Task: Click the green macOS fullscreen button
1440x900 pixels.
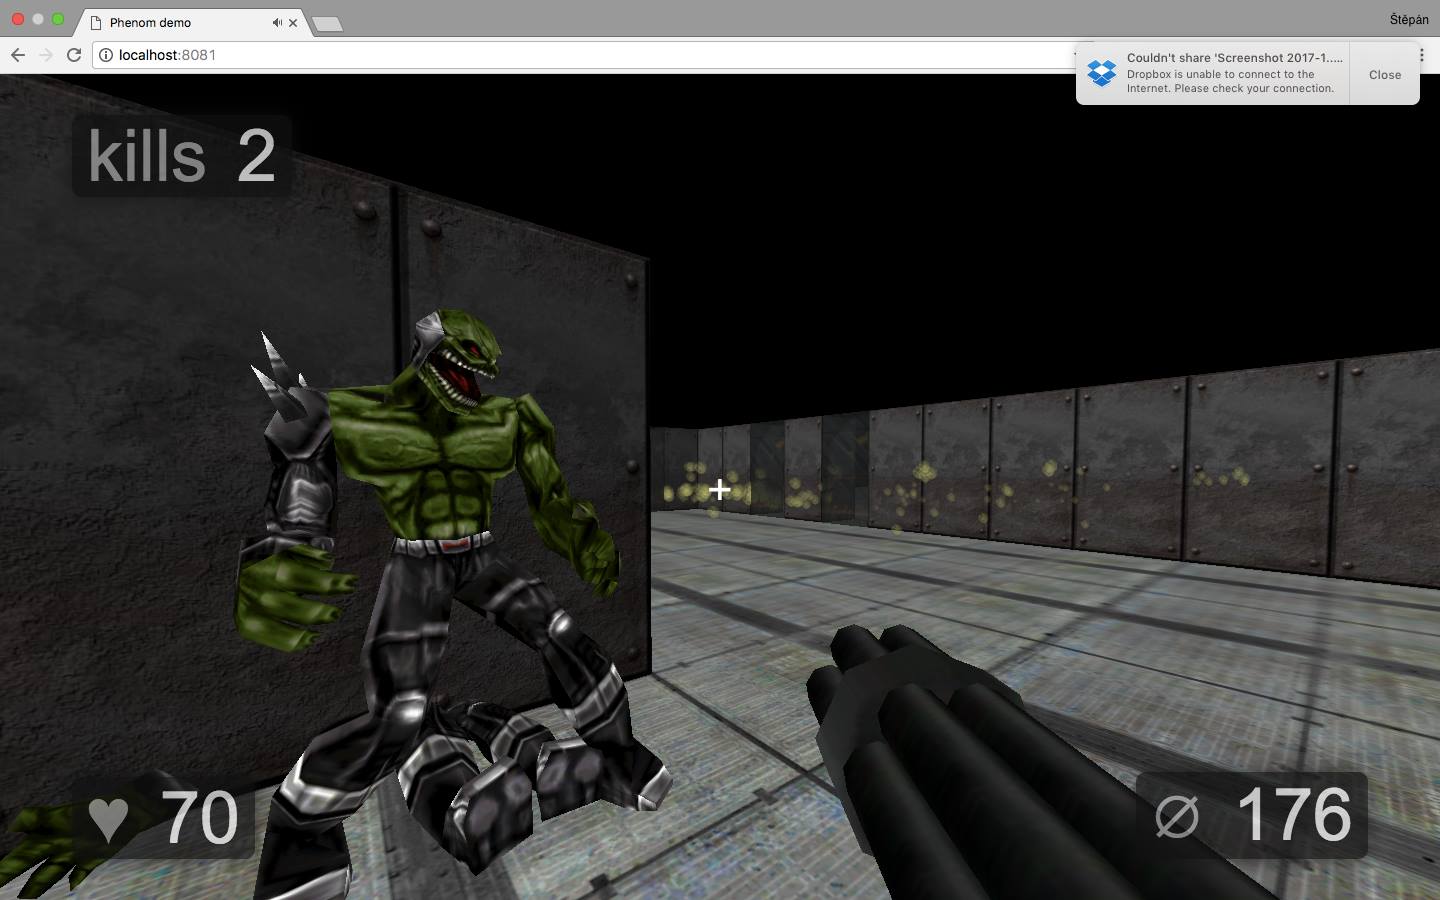Action: [x=58, y=19]
